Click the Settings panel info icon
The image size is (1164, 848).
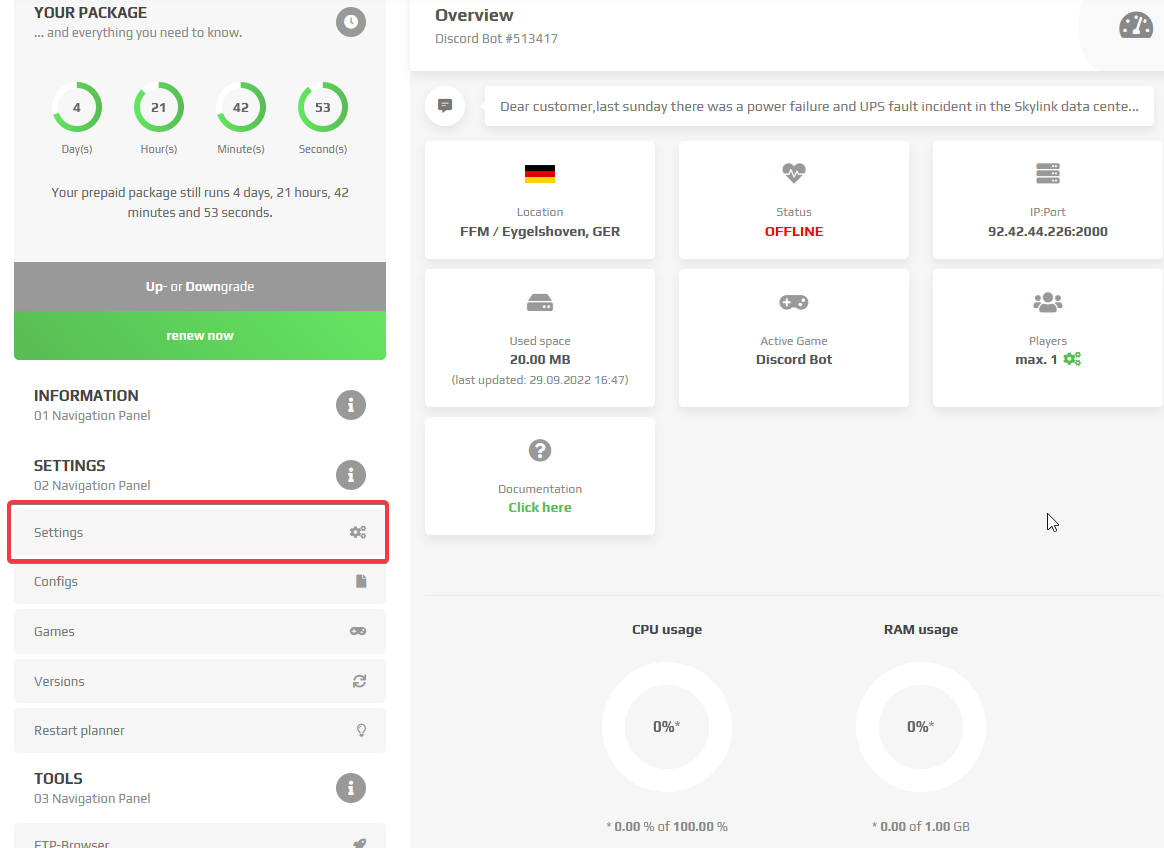tap(350, 474)
